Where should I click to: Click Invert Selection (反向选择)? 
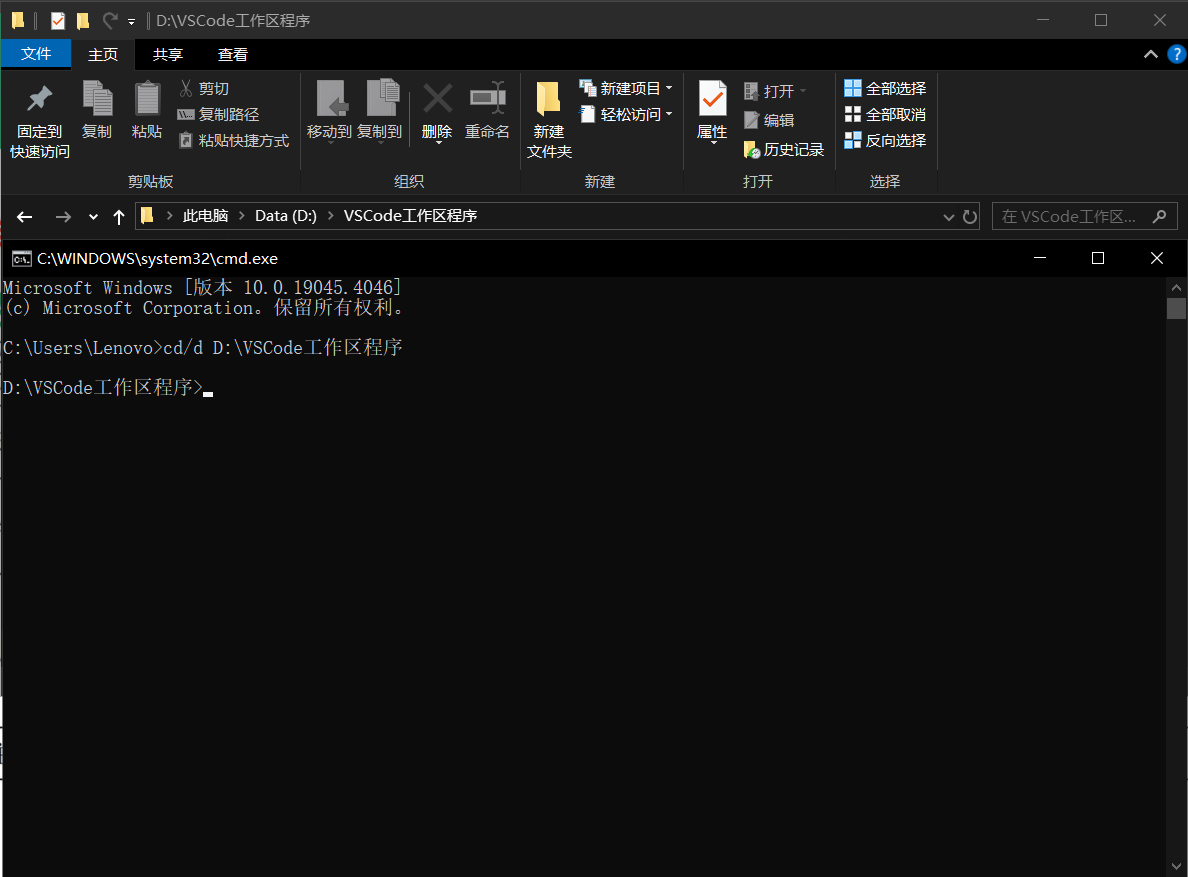[885, 140]
